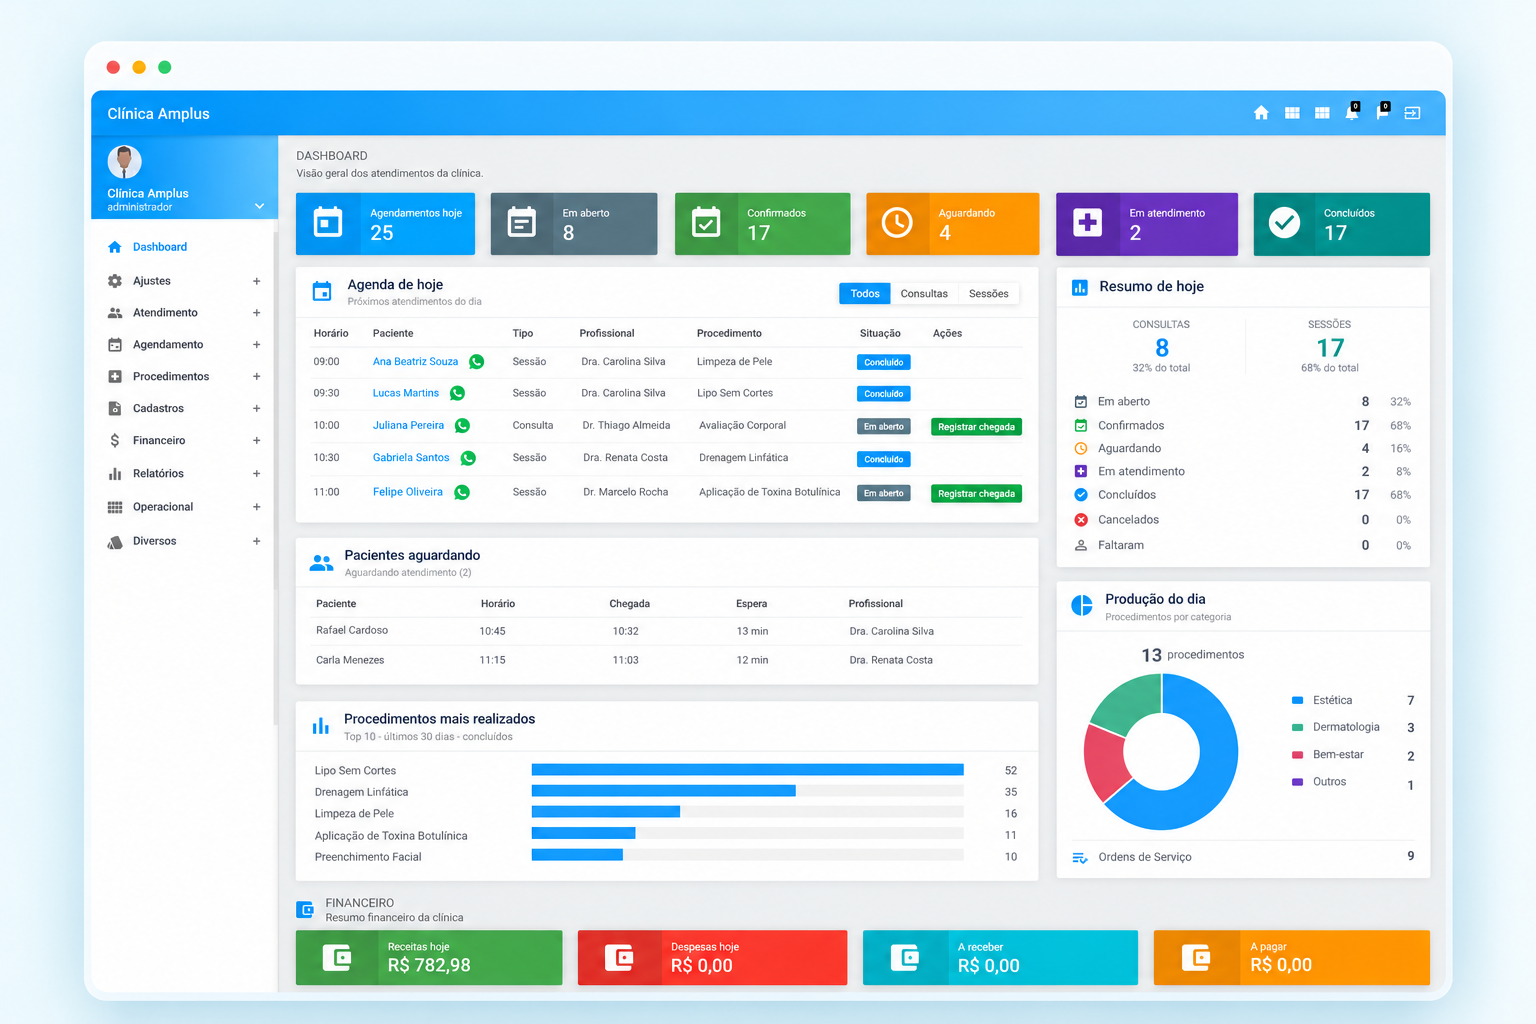The width and height of the screenshot is (1536, 1024).
Task: Open WhatsApp chat for Lucas Martins
Action: pos(458,393)
